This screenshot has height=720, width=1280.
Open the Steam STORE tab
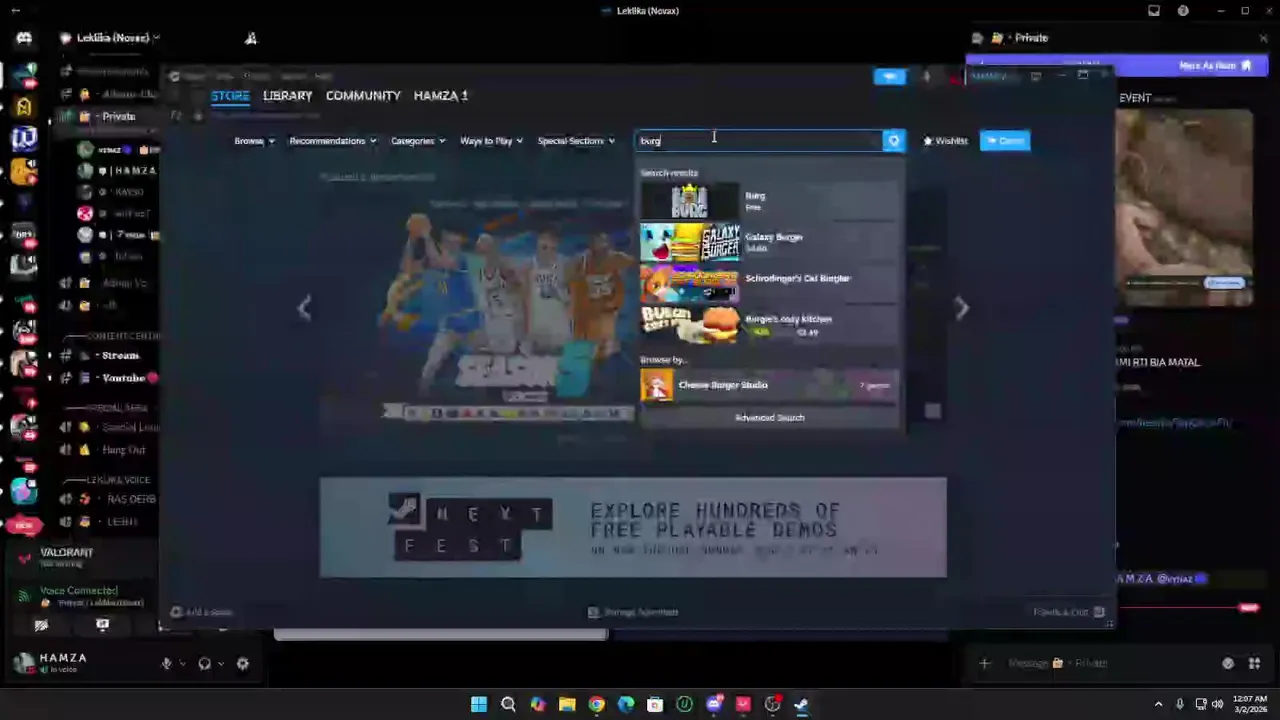point(230,96)
